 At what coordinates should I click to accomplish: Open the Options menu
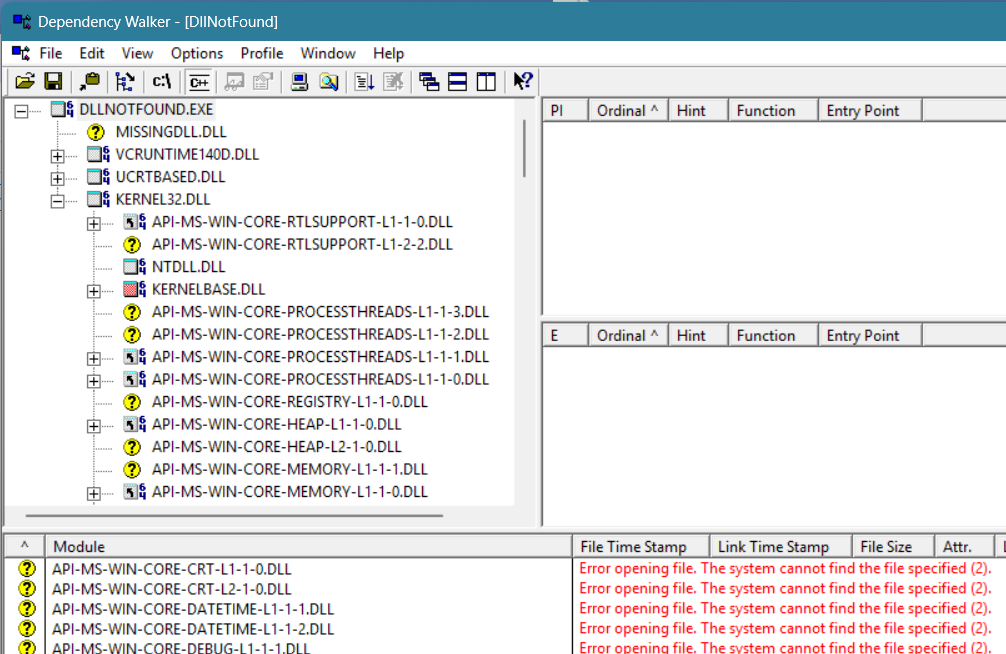(197, 53)
